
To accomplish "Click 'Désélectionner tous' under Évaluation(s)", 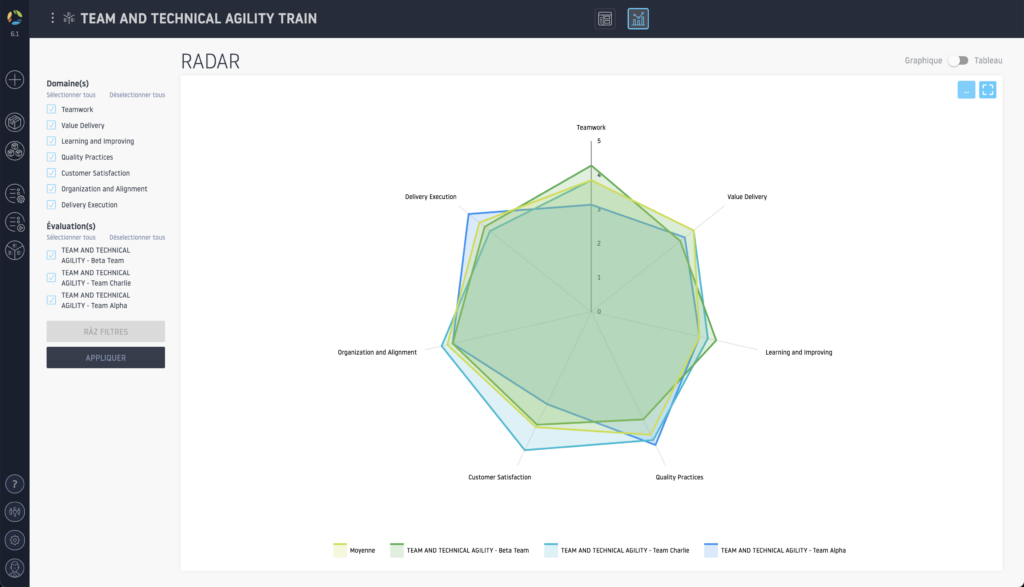I will click(x=137, y=238).
